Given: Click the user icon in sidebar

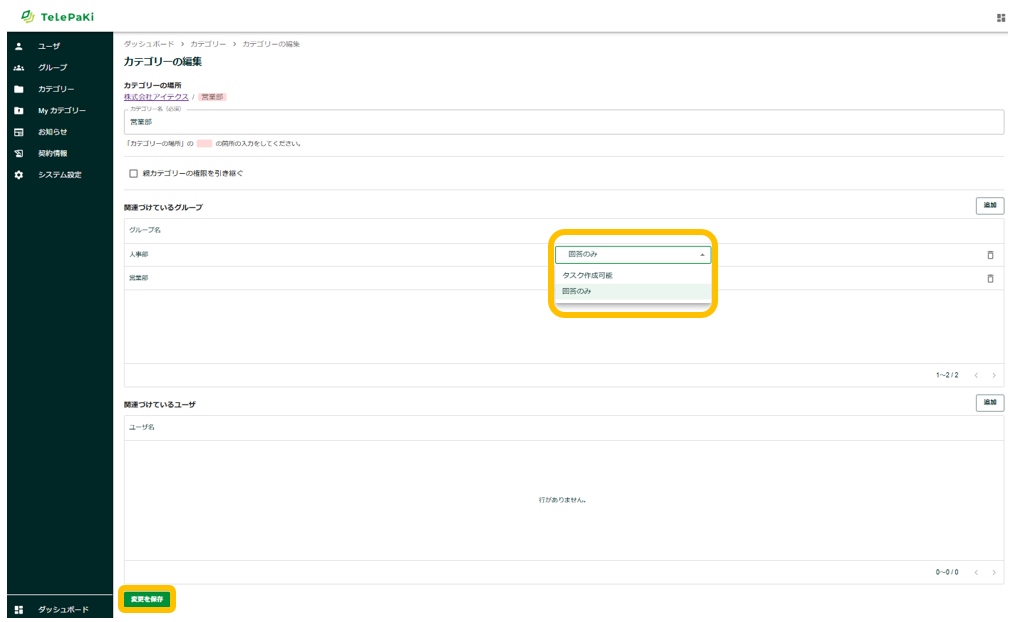Looking at the screenshot, I should pyautogui.click(x=19, y=46).
